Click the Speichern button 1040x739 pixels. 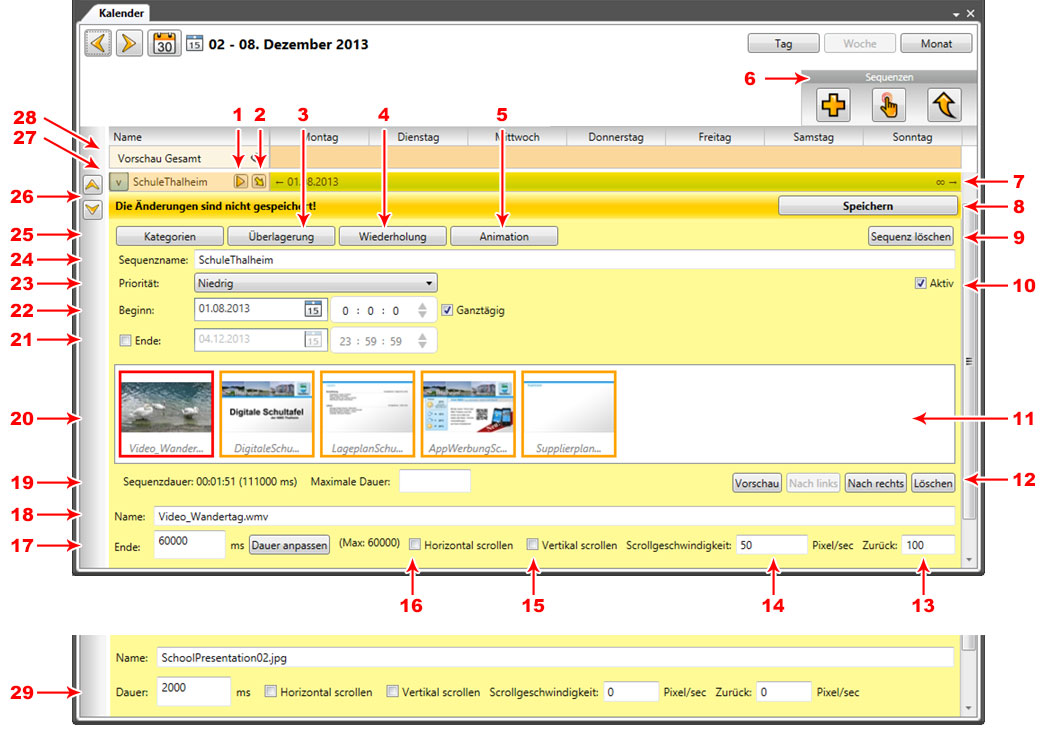pos(867,206)
